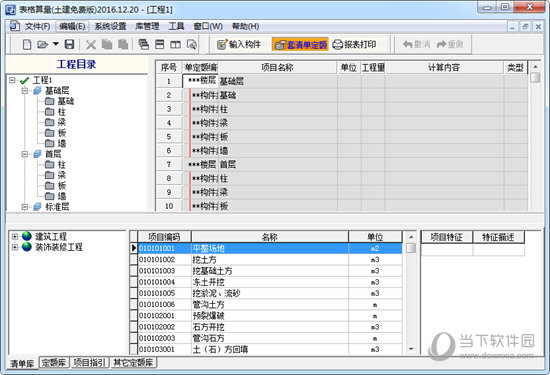Click the New file toolbar icon
This screenshot has width=550, height=375.
pos(27,45)
